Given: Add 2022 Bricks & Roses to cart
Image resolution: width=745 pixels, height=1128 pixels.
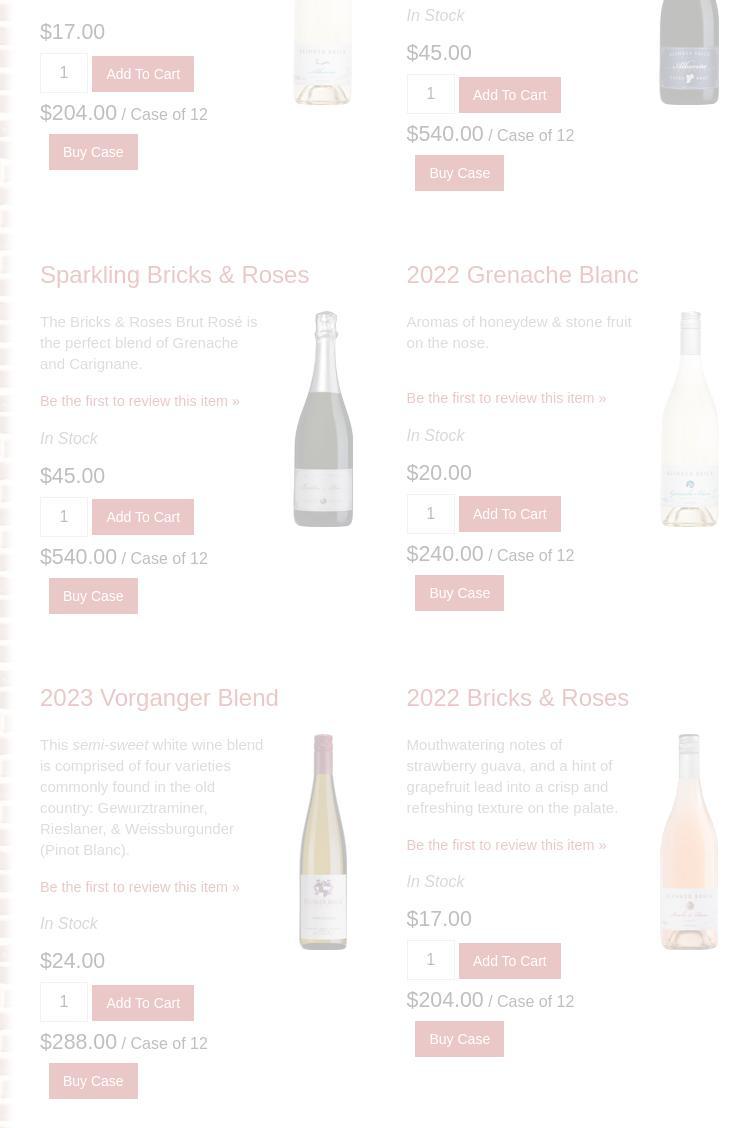Looking at the screenshot, I should tap(509, 961).
